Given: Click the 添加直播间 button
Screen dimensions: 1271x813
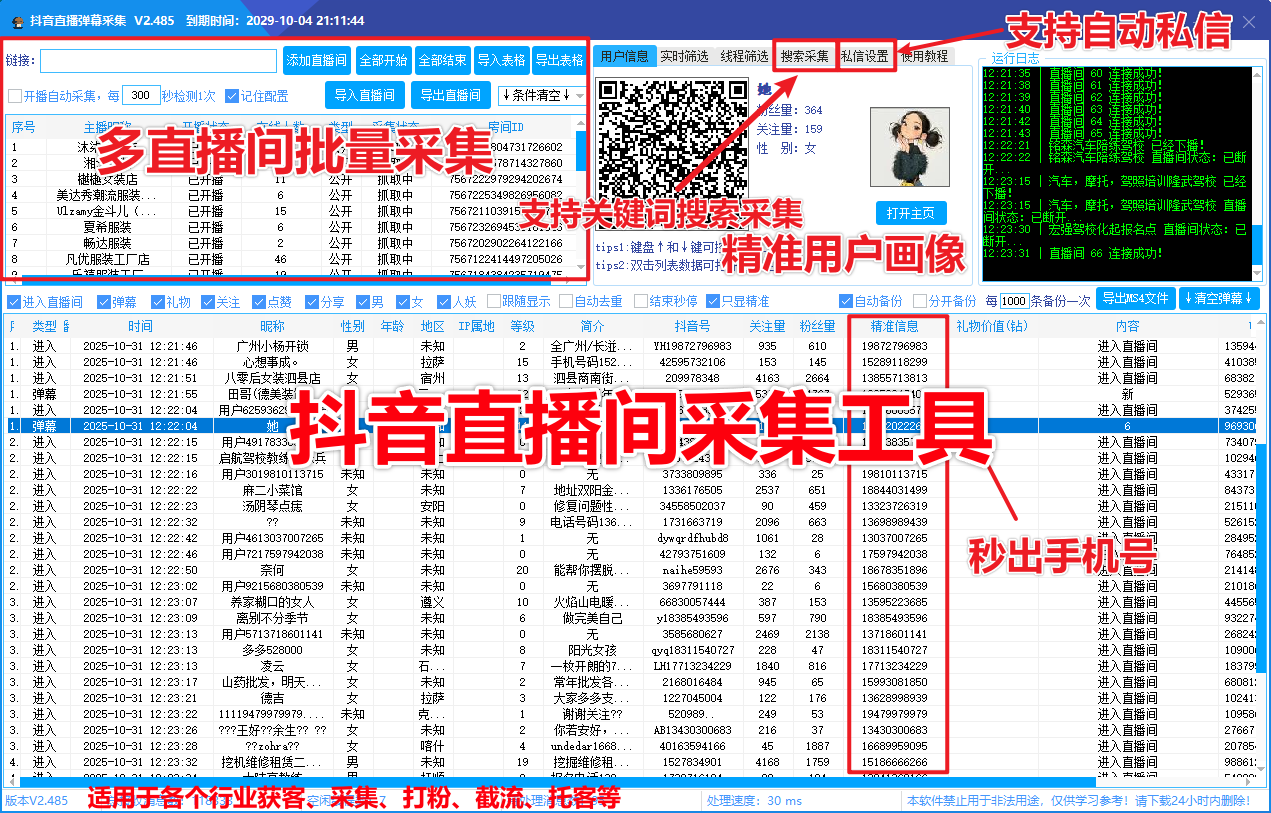Looking at the screenshot, I should (x=316, y=60).
